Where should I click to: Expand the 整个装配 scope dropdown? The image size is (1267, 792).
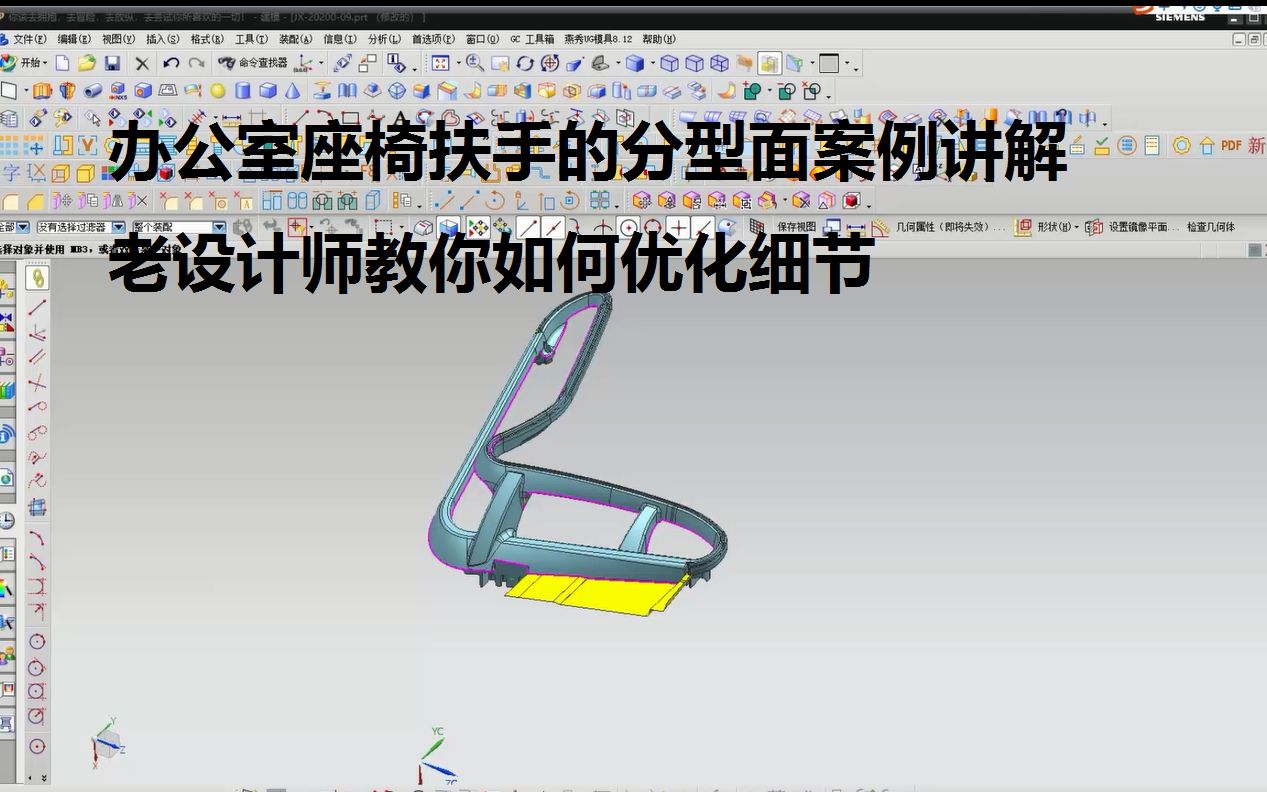tap(218, 226)
